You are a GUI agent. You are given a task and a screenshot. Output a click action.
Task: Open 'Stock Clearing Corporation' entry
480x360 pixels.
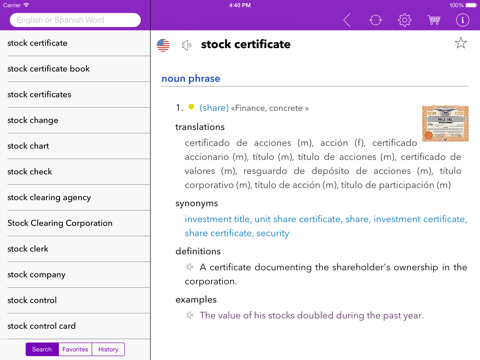click(75, 223)
